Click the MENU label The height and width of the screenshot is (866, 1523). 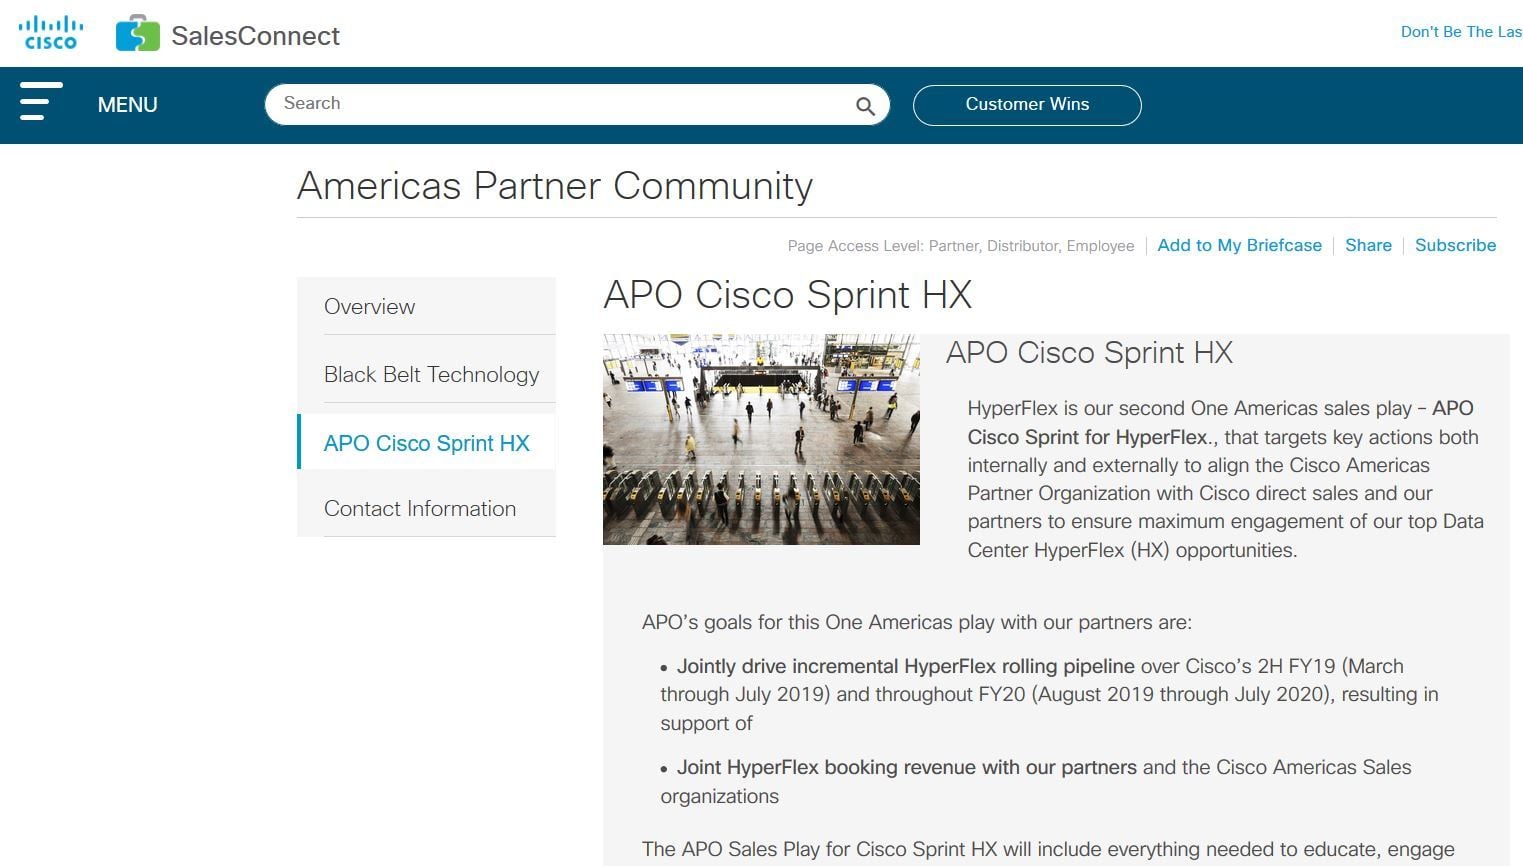(x=127, y=105)
